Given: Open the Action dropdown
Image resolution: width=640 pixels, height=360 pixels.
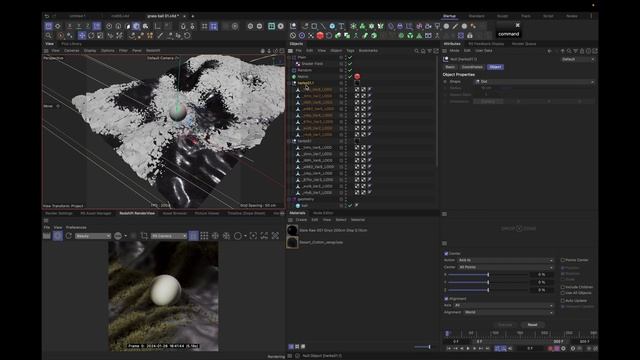Looking at the screenshot, I should click(505, 260).
